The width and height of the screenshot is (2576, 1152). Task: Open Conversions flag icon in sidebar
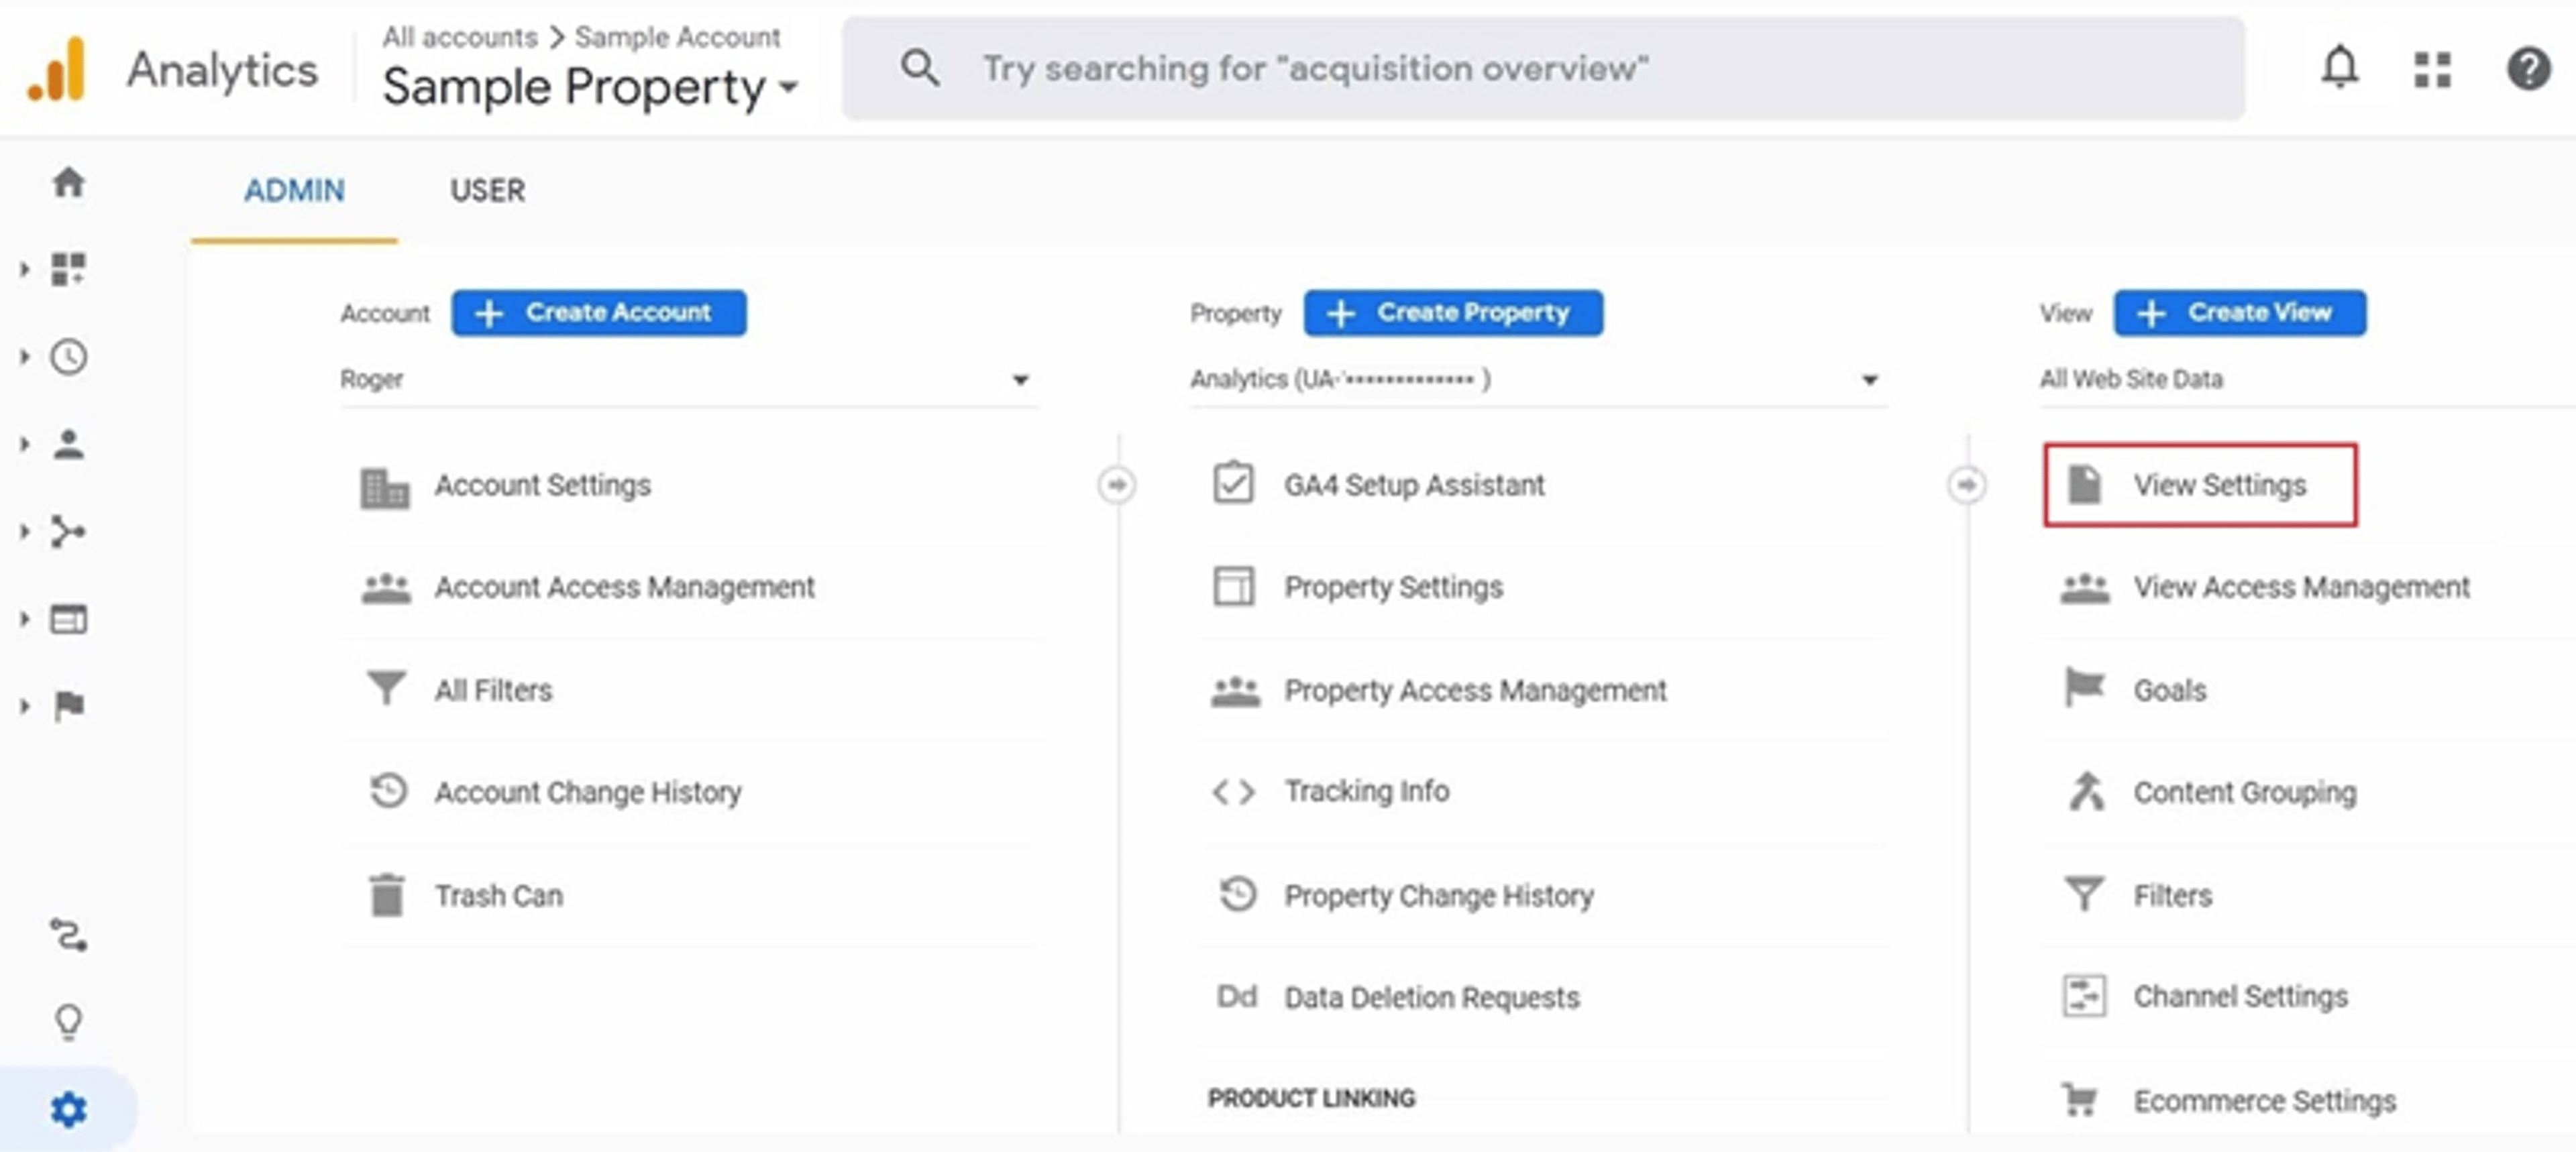(68, 706)
